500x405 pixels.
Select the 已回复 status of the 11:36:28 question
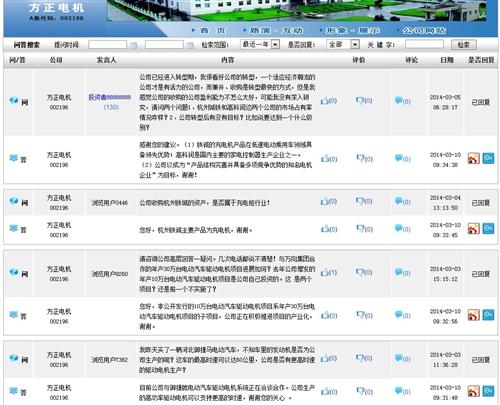tap(480, 360)
